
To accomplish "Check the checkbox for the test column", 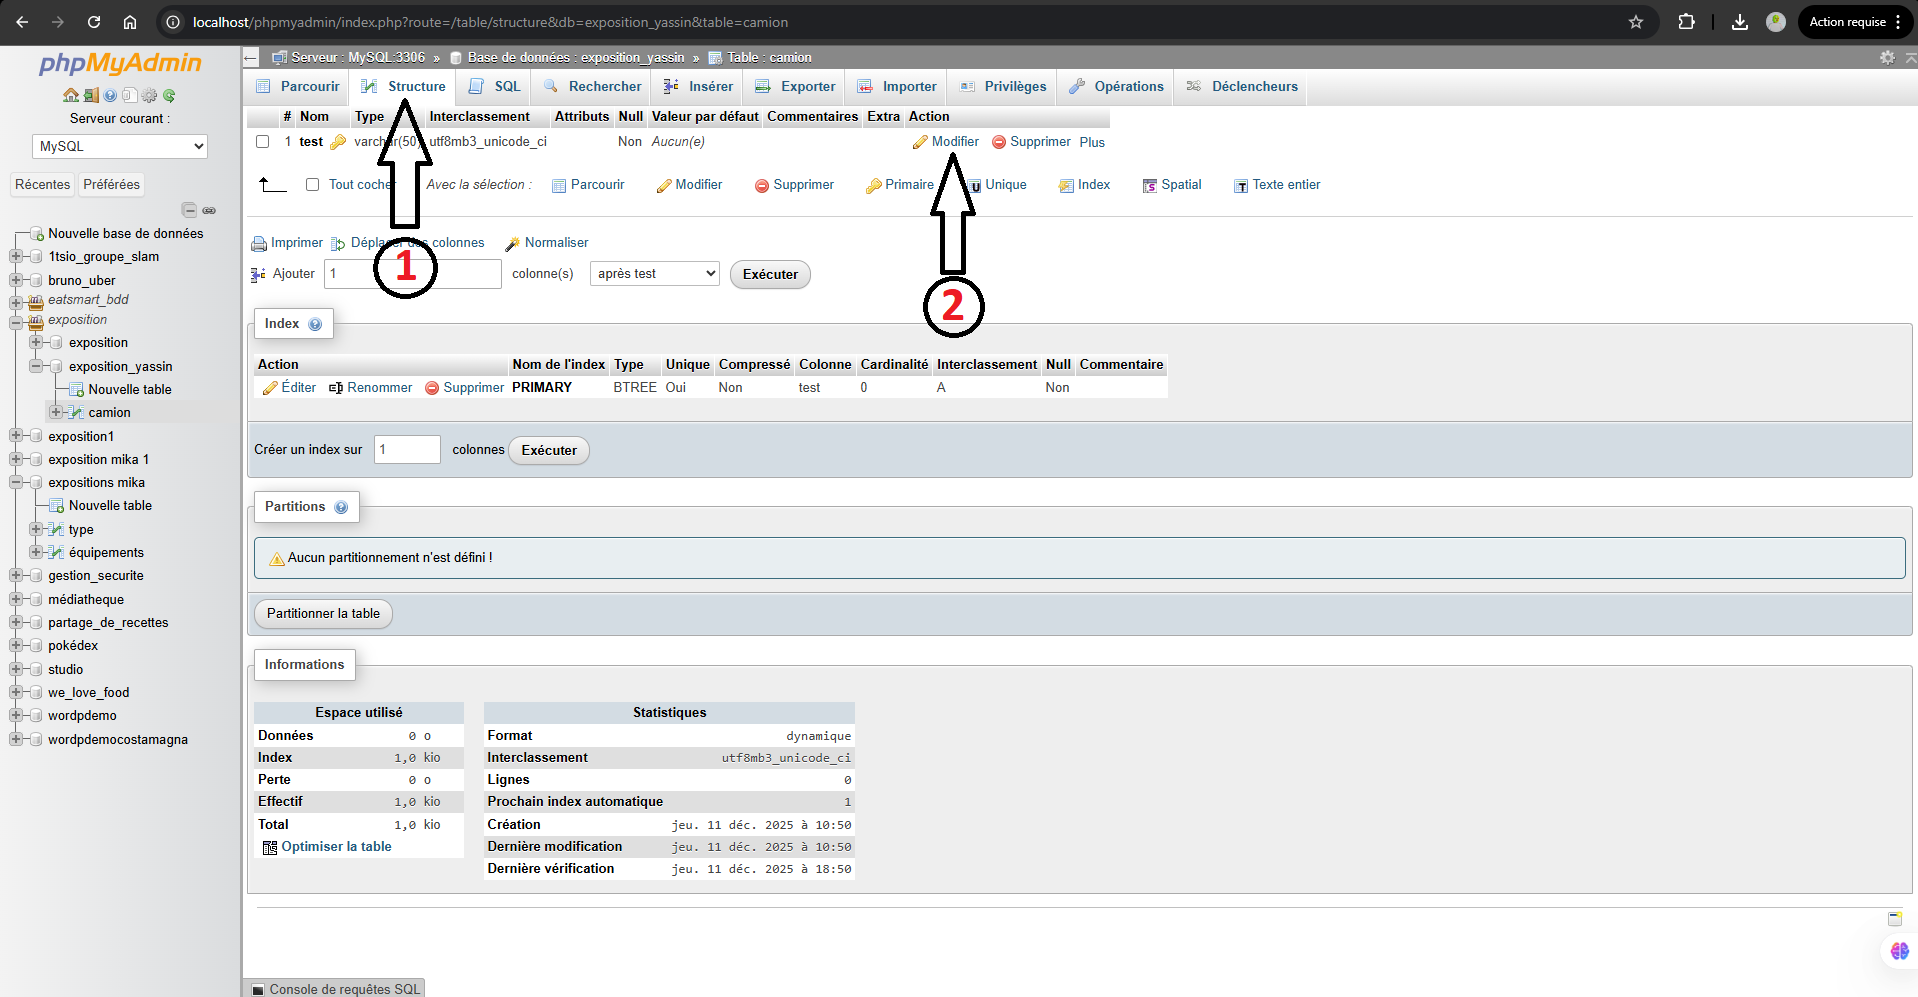I will [262, 142].
